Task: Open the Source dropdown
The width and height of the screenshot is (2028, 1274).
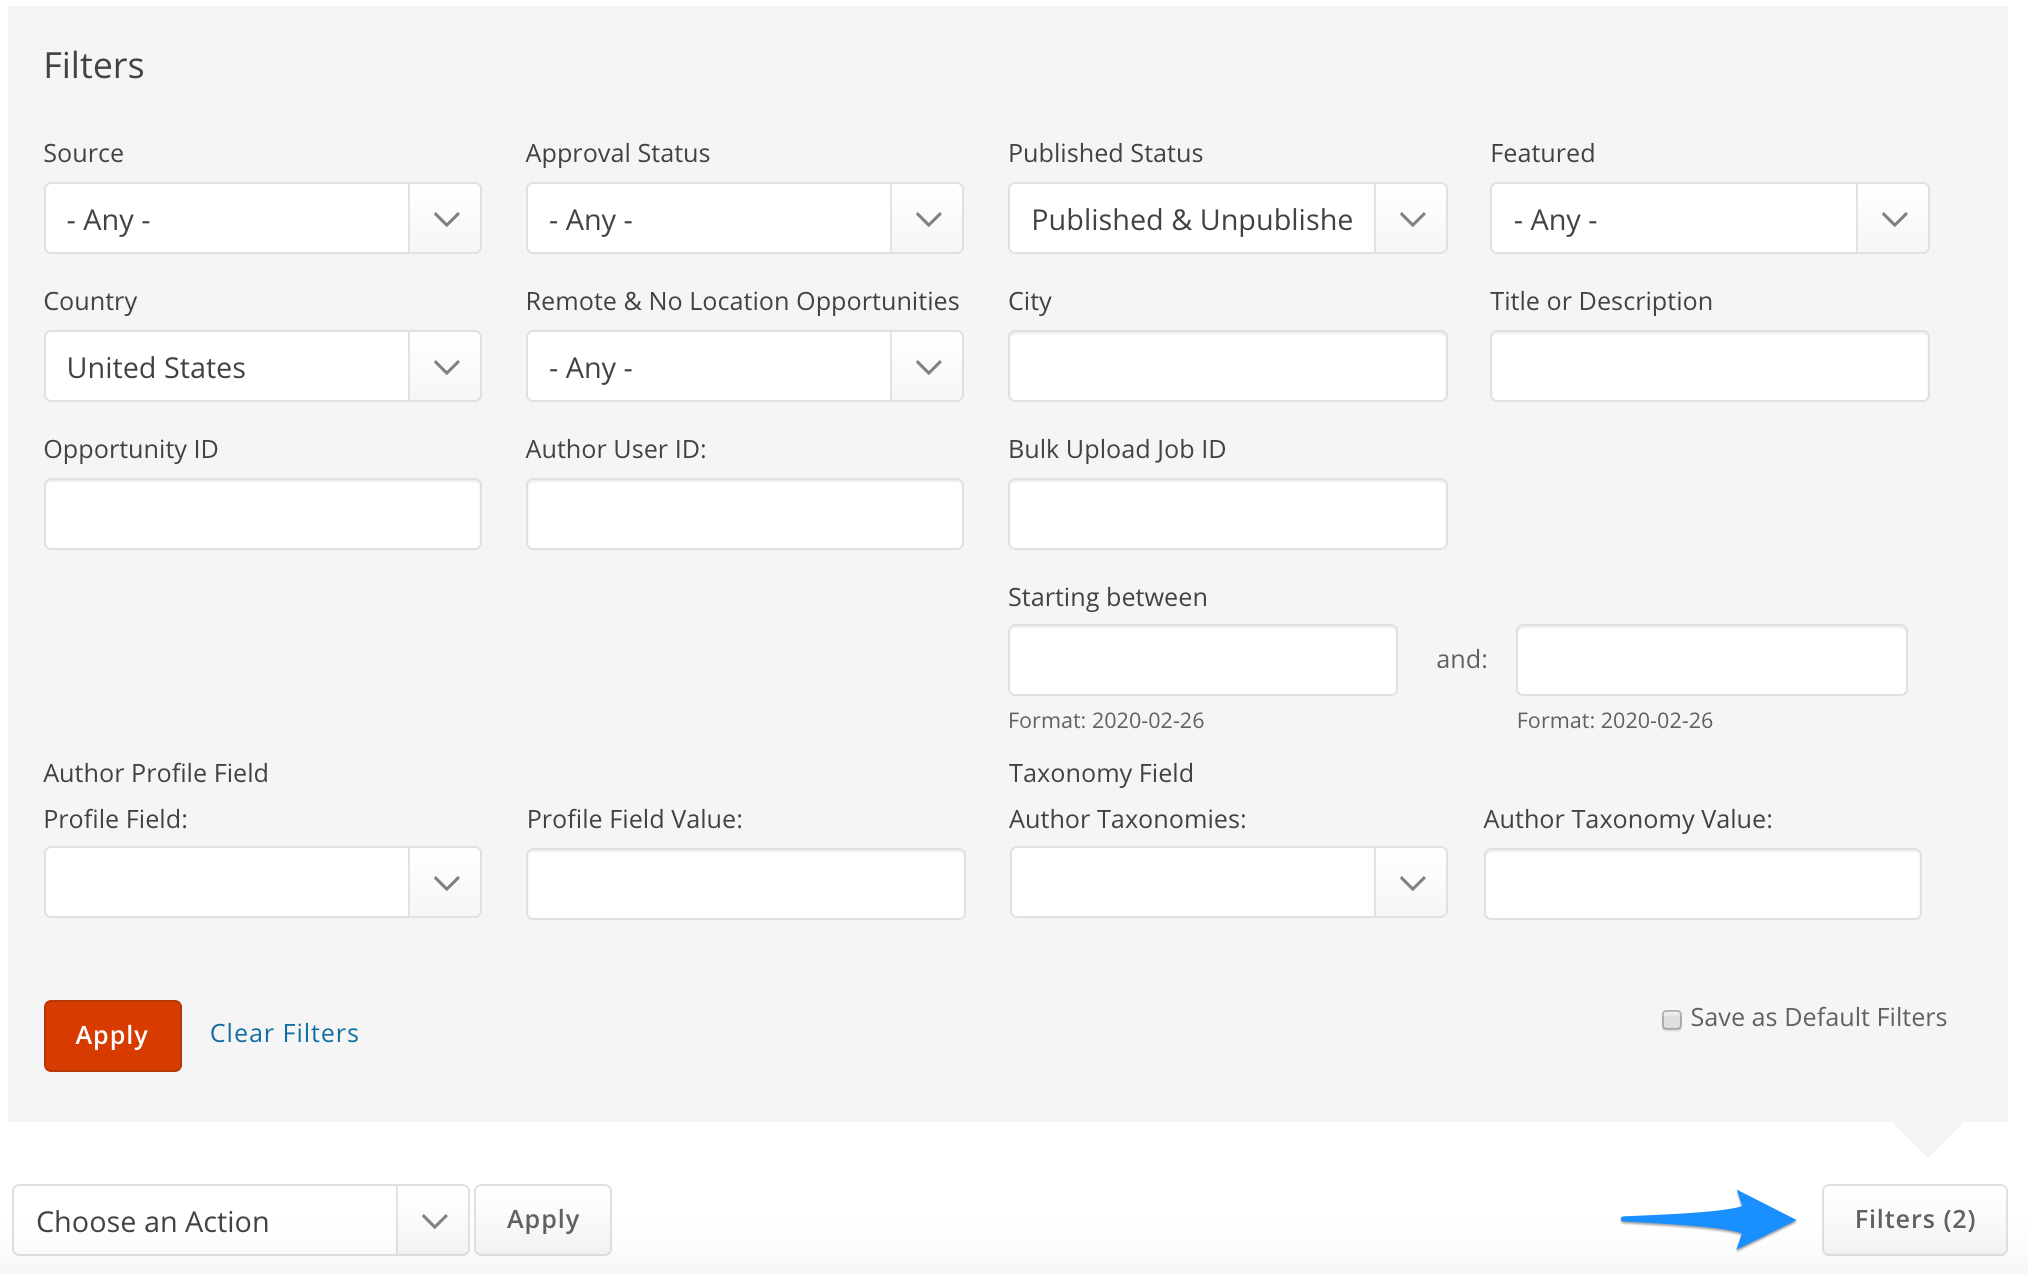Action: point(262,218)
